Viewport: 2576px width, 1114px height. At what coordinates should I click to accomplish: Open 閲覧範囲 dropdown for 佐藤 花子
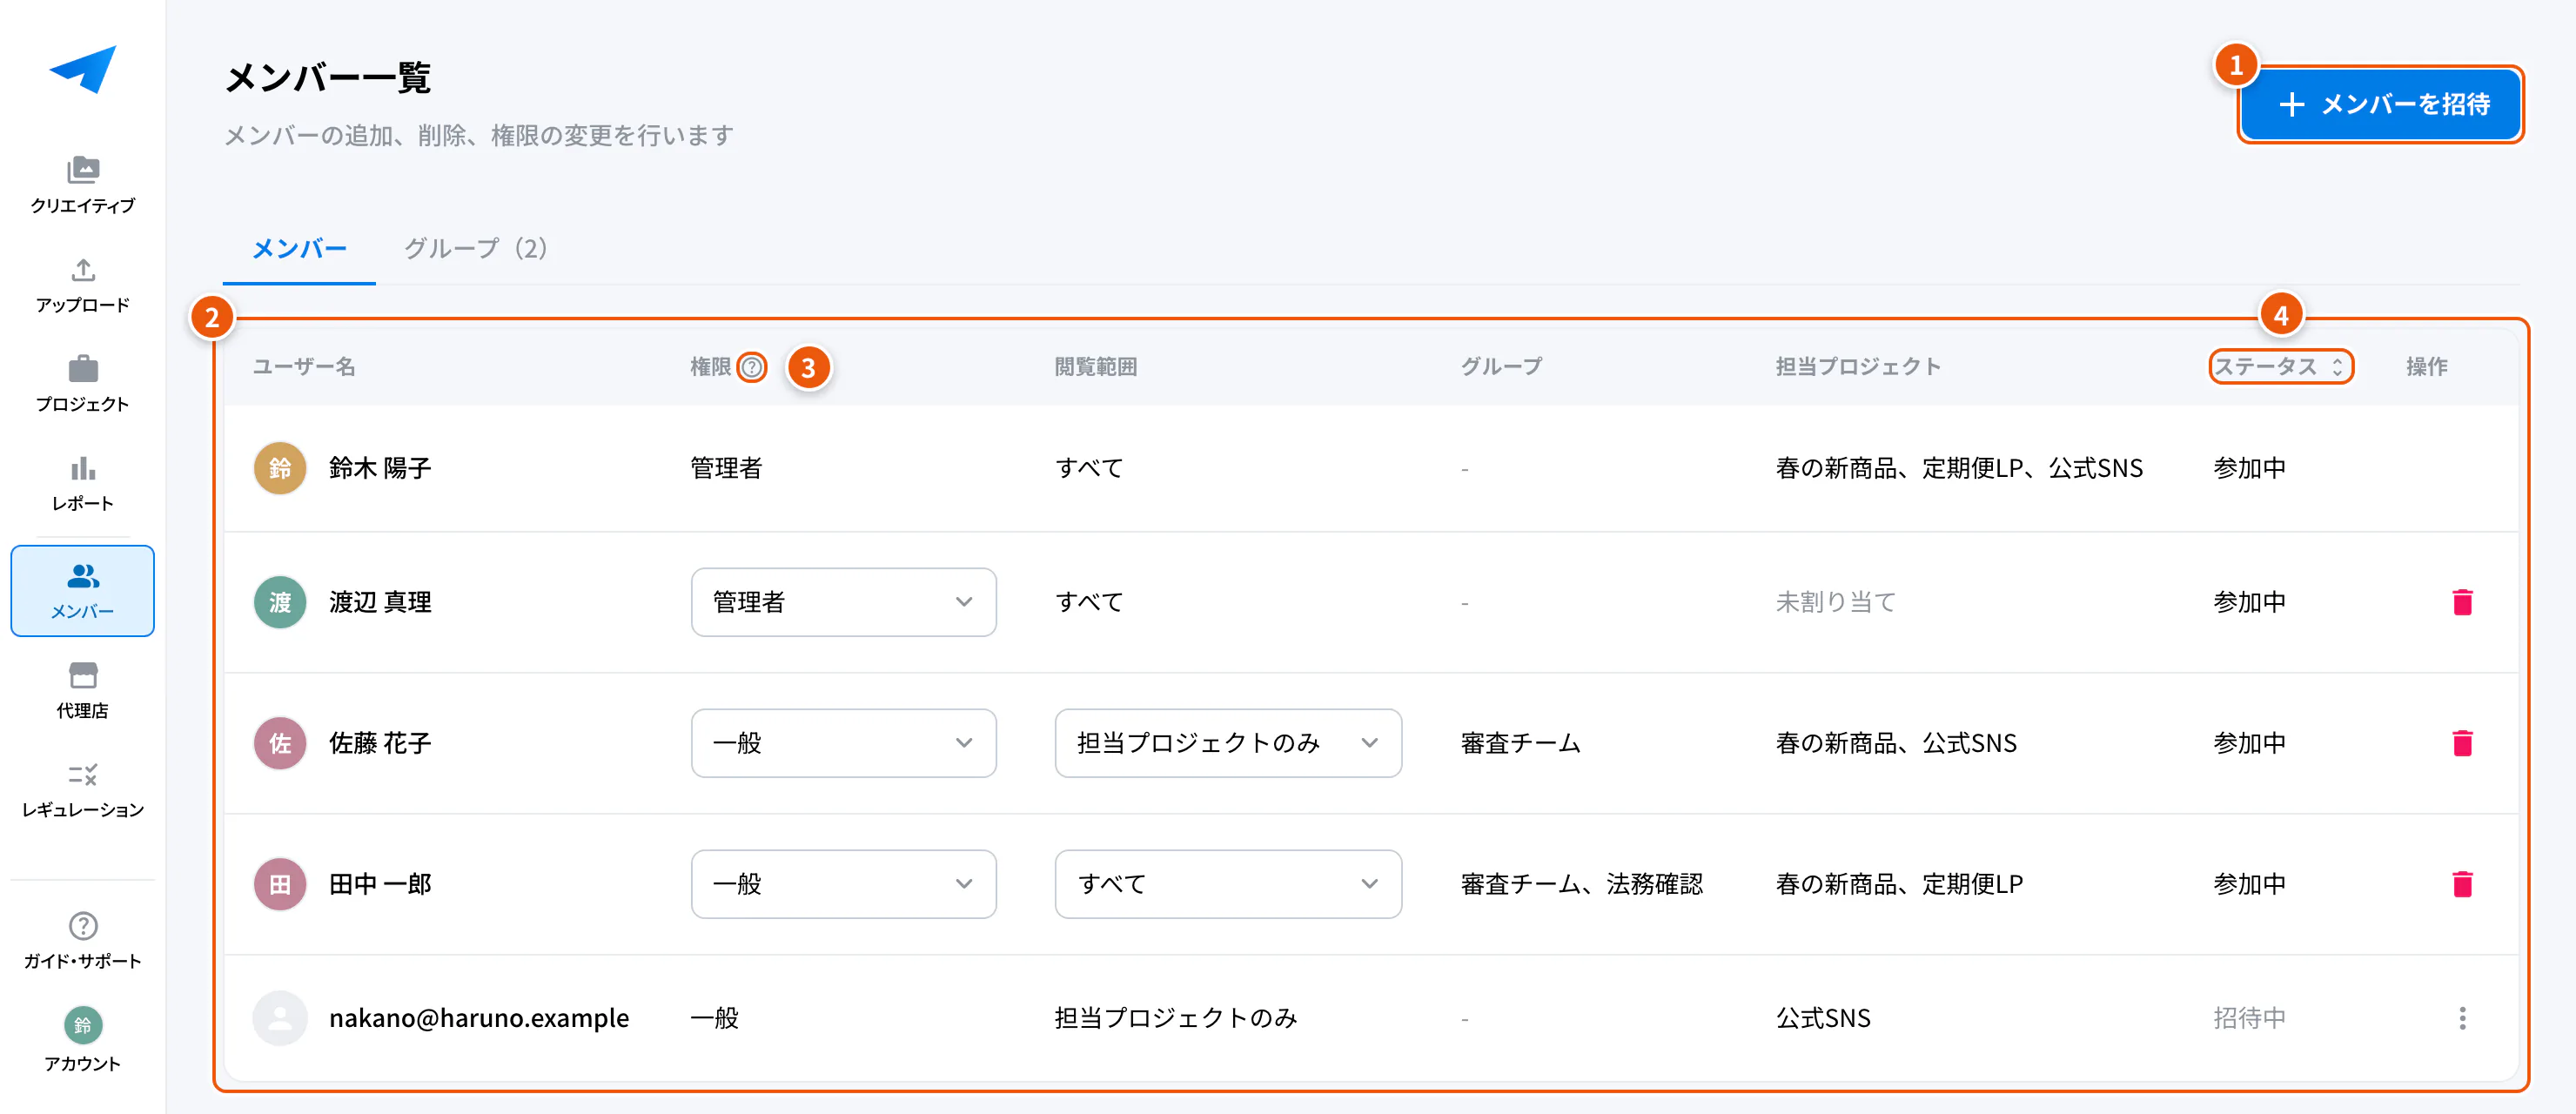(x=1228, y=743)
